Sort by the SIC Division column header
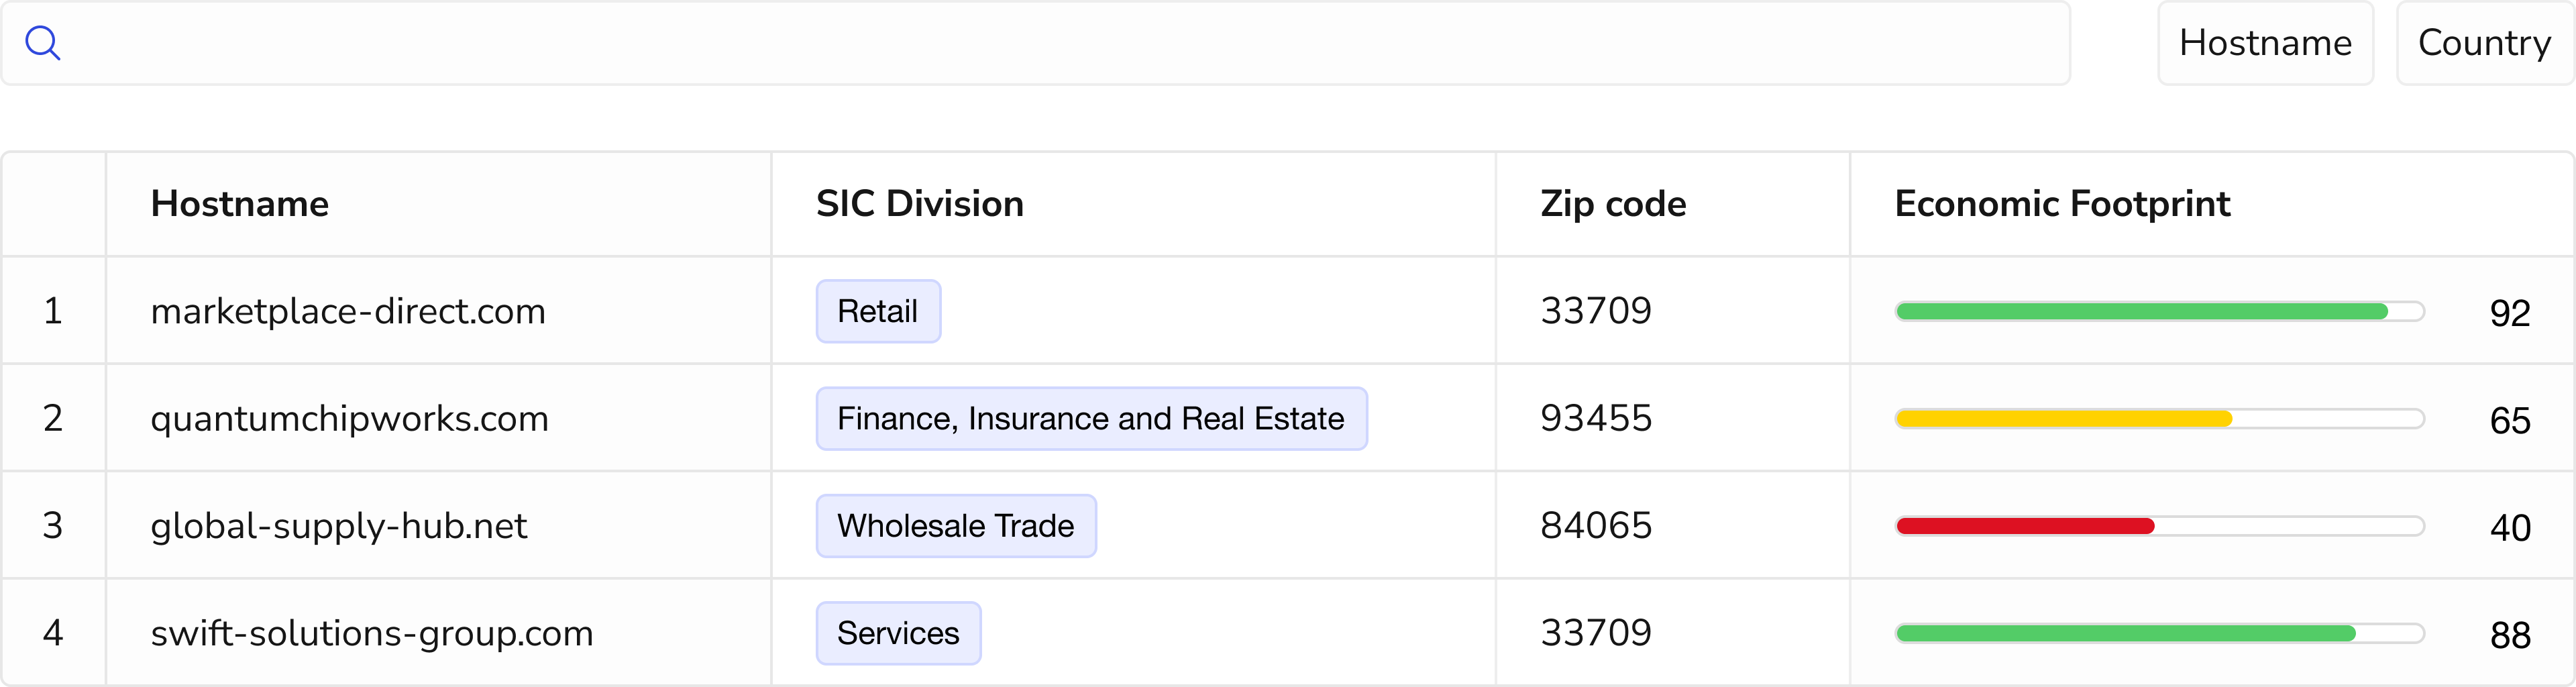This screenshot has height=687, width=2576. 919,204
